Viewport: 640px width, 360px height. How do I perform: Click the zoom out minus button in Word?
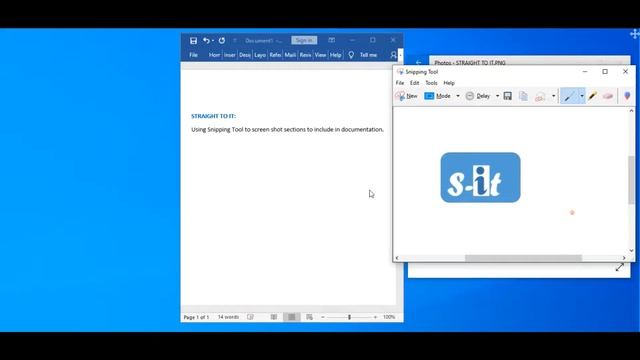pos(323,317)
